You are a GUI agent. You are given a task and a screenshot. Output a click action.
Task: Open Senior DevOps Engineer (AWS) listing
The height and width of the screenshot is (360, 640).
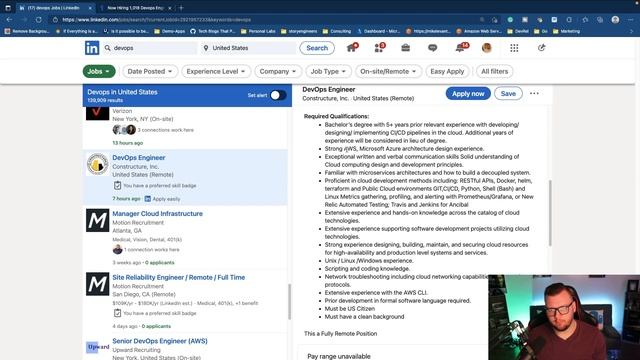click(160, 341)
